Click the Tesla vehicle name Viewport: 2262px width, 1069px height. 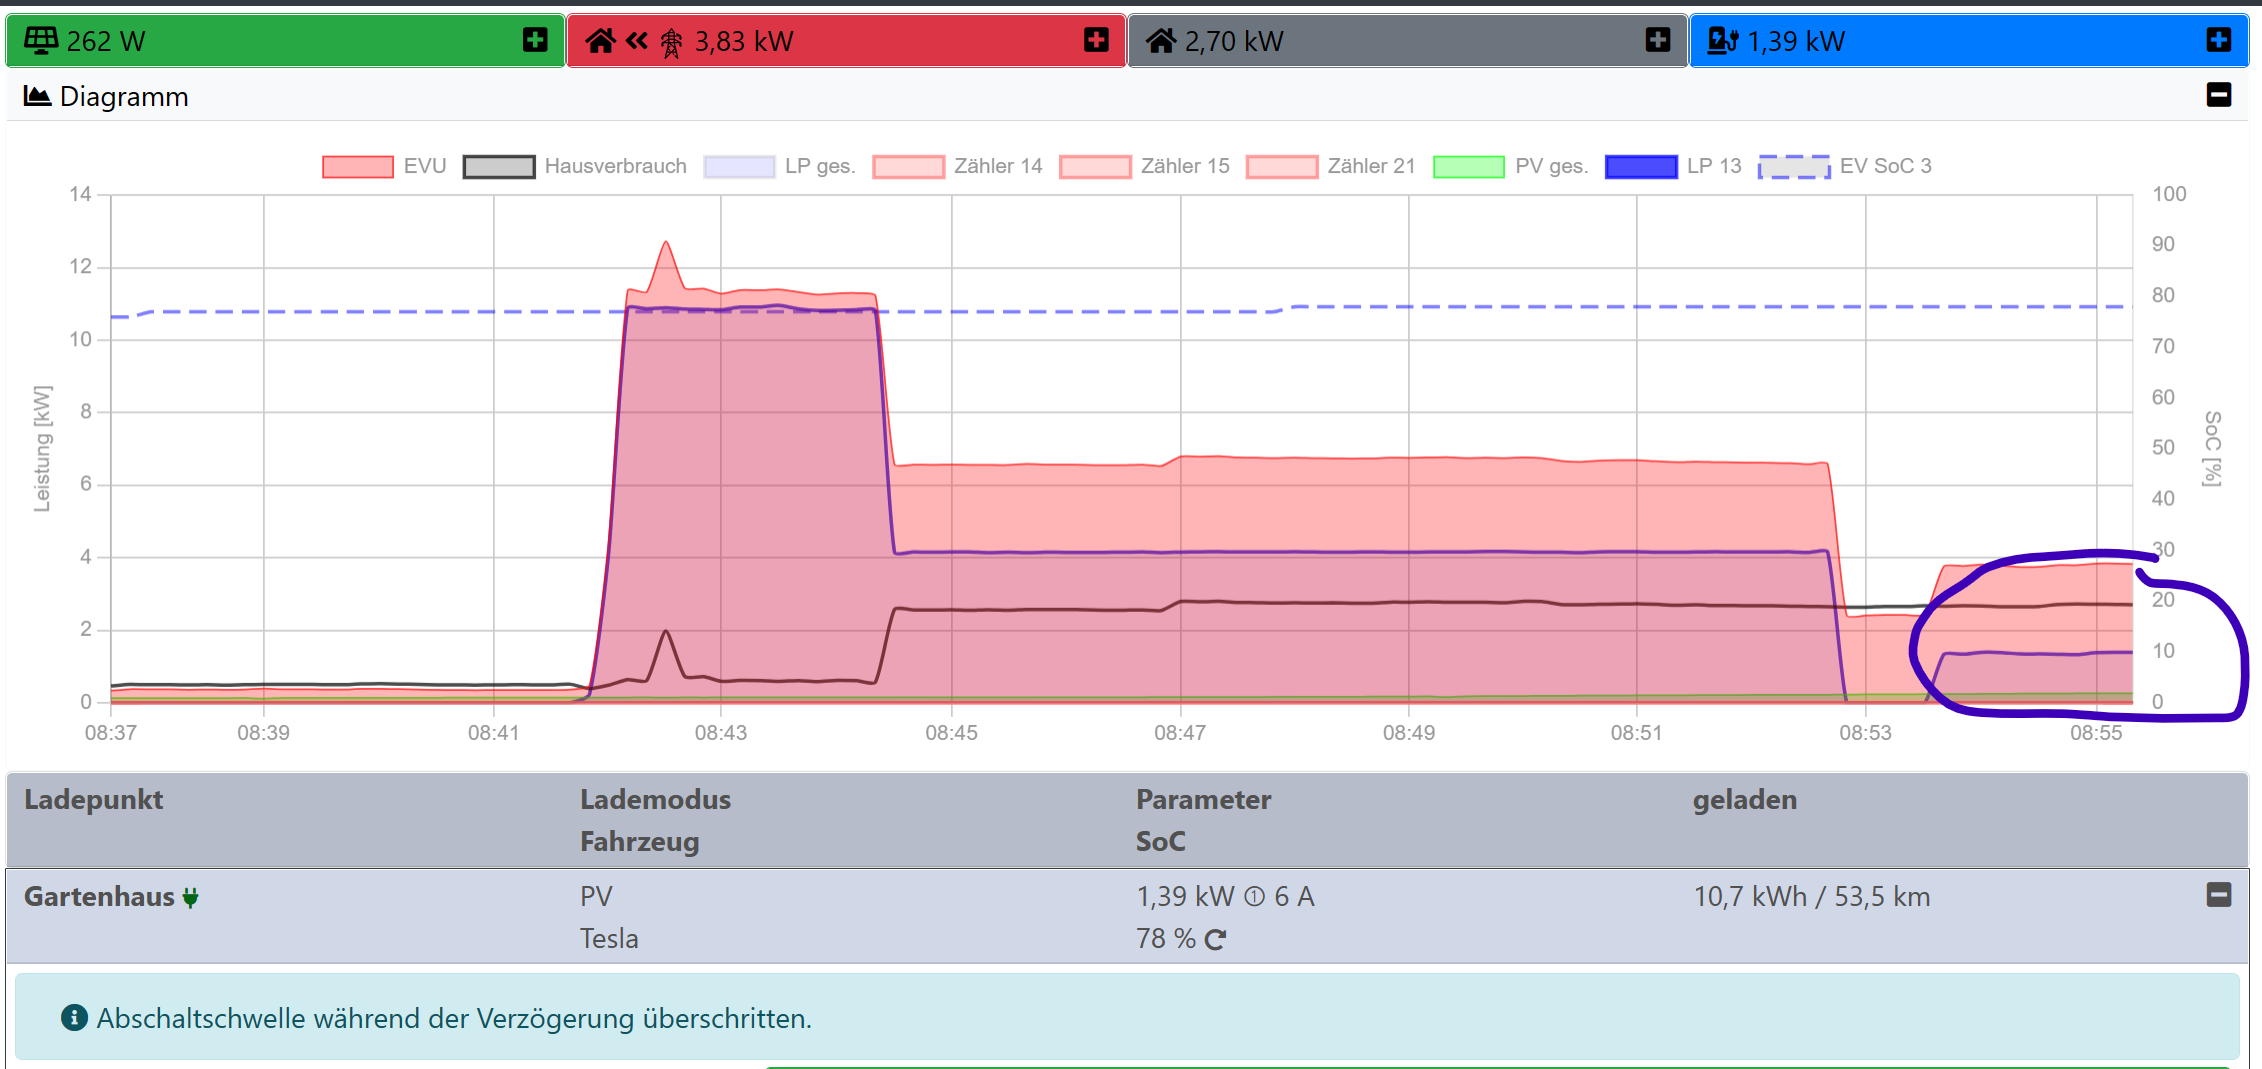point(609,939)
